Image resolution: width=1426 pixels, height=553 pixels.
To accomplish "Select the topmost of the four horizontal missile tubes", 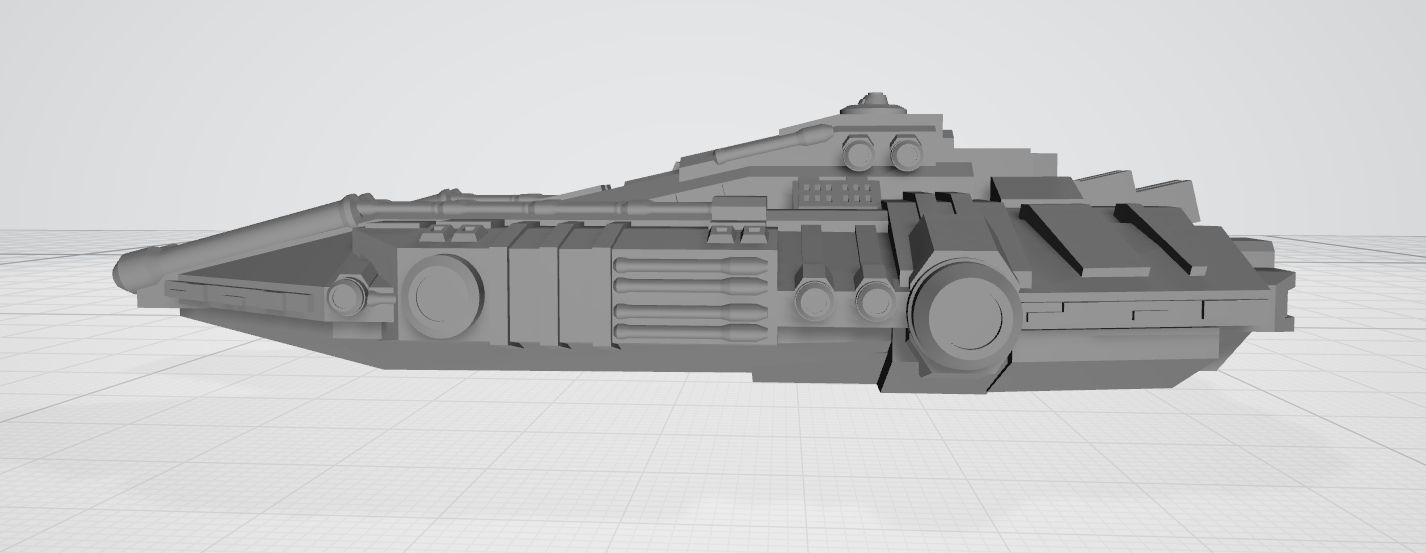I will (x=690, y=266).
